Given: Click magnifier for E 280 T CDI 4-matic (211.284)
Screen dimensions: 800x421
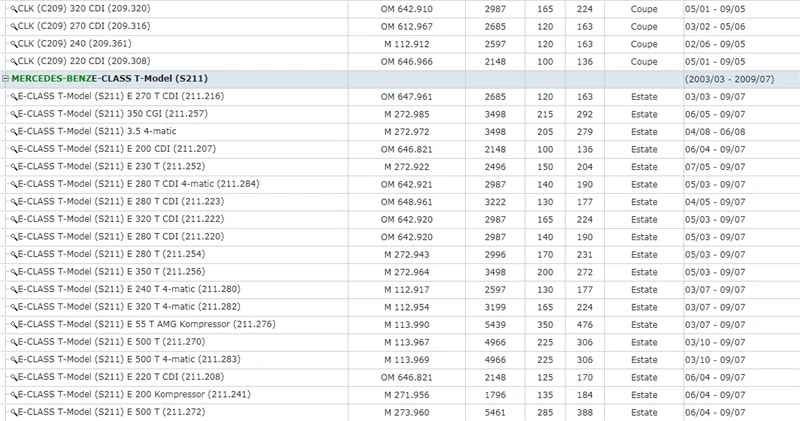Looking at the screenshot, I should (x=14, y=185).
